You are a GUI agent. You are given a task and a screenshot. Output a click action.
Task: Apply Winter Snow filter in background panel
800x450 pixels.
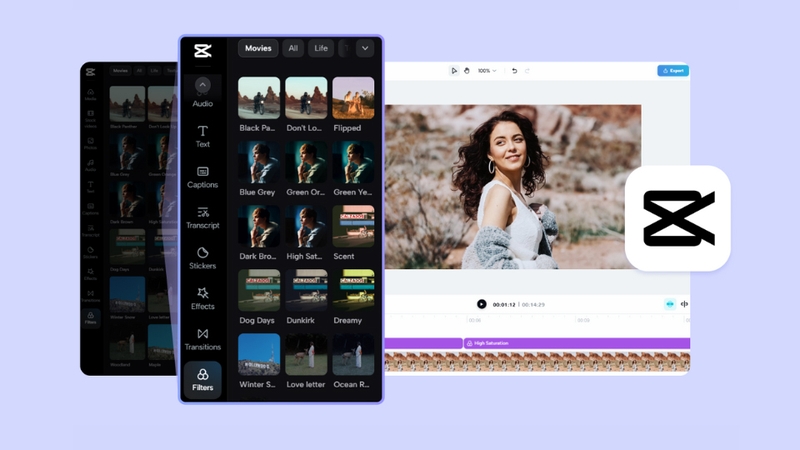pos(127,294)
